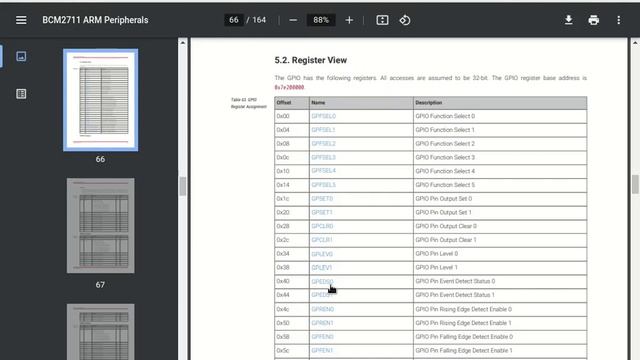
Task: Click the base address 0x7e200000 text
Action: [x=289, y=87]
